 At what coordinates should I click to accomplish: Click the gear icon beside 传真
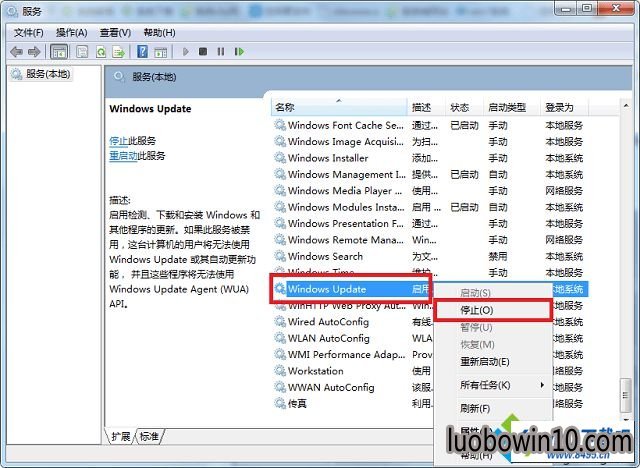point(280,403)
